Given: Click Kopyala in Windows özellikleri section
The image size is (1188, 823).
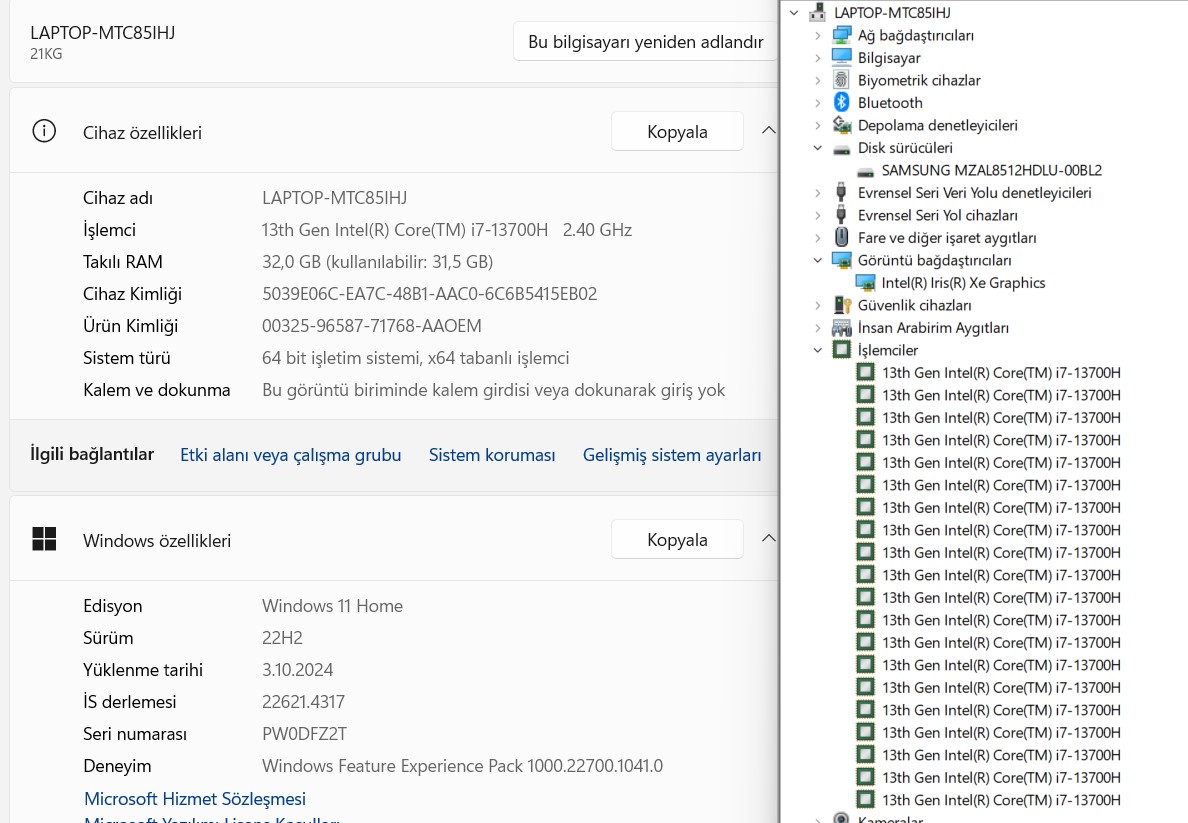Looking at the screenshot, I should [x=677, y=539].
